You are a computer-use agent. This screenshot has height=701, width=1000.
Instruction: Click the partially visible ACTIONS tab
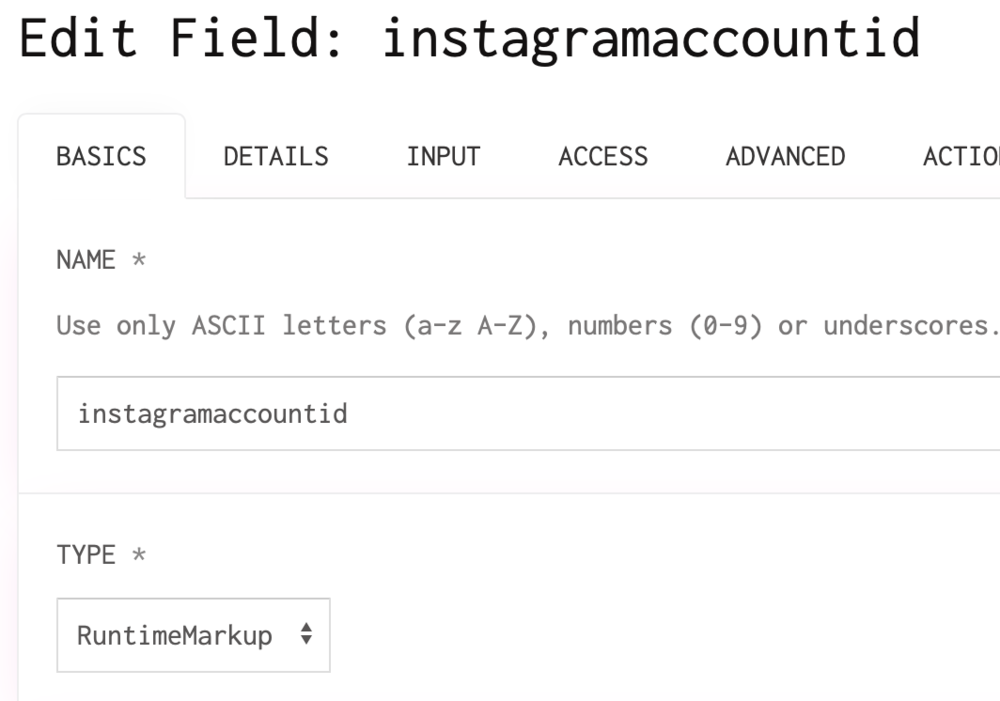[960, 157]
